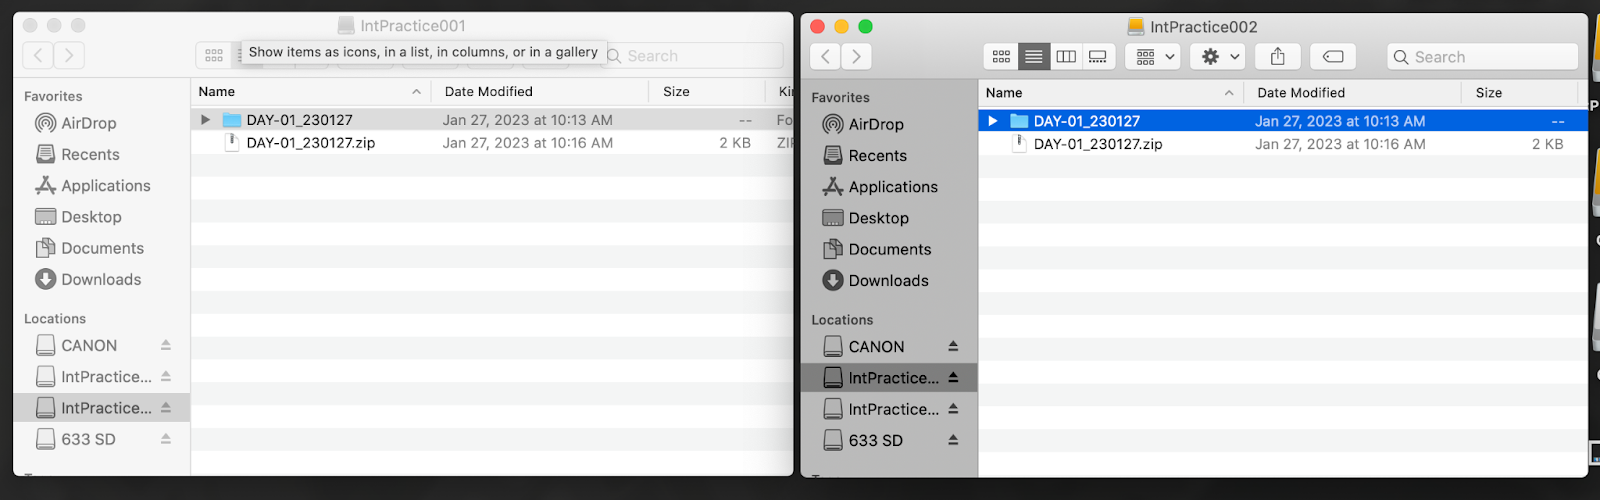Select DAY-01_230127 folder icon in IntPractice001
Viewport: 1600px width, 500px height.
tap(232, 120)
